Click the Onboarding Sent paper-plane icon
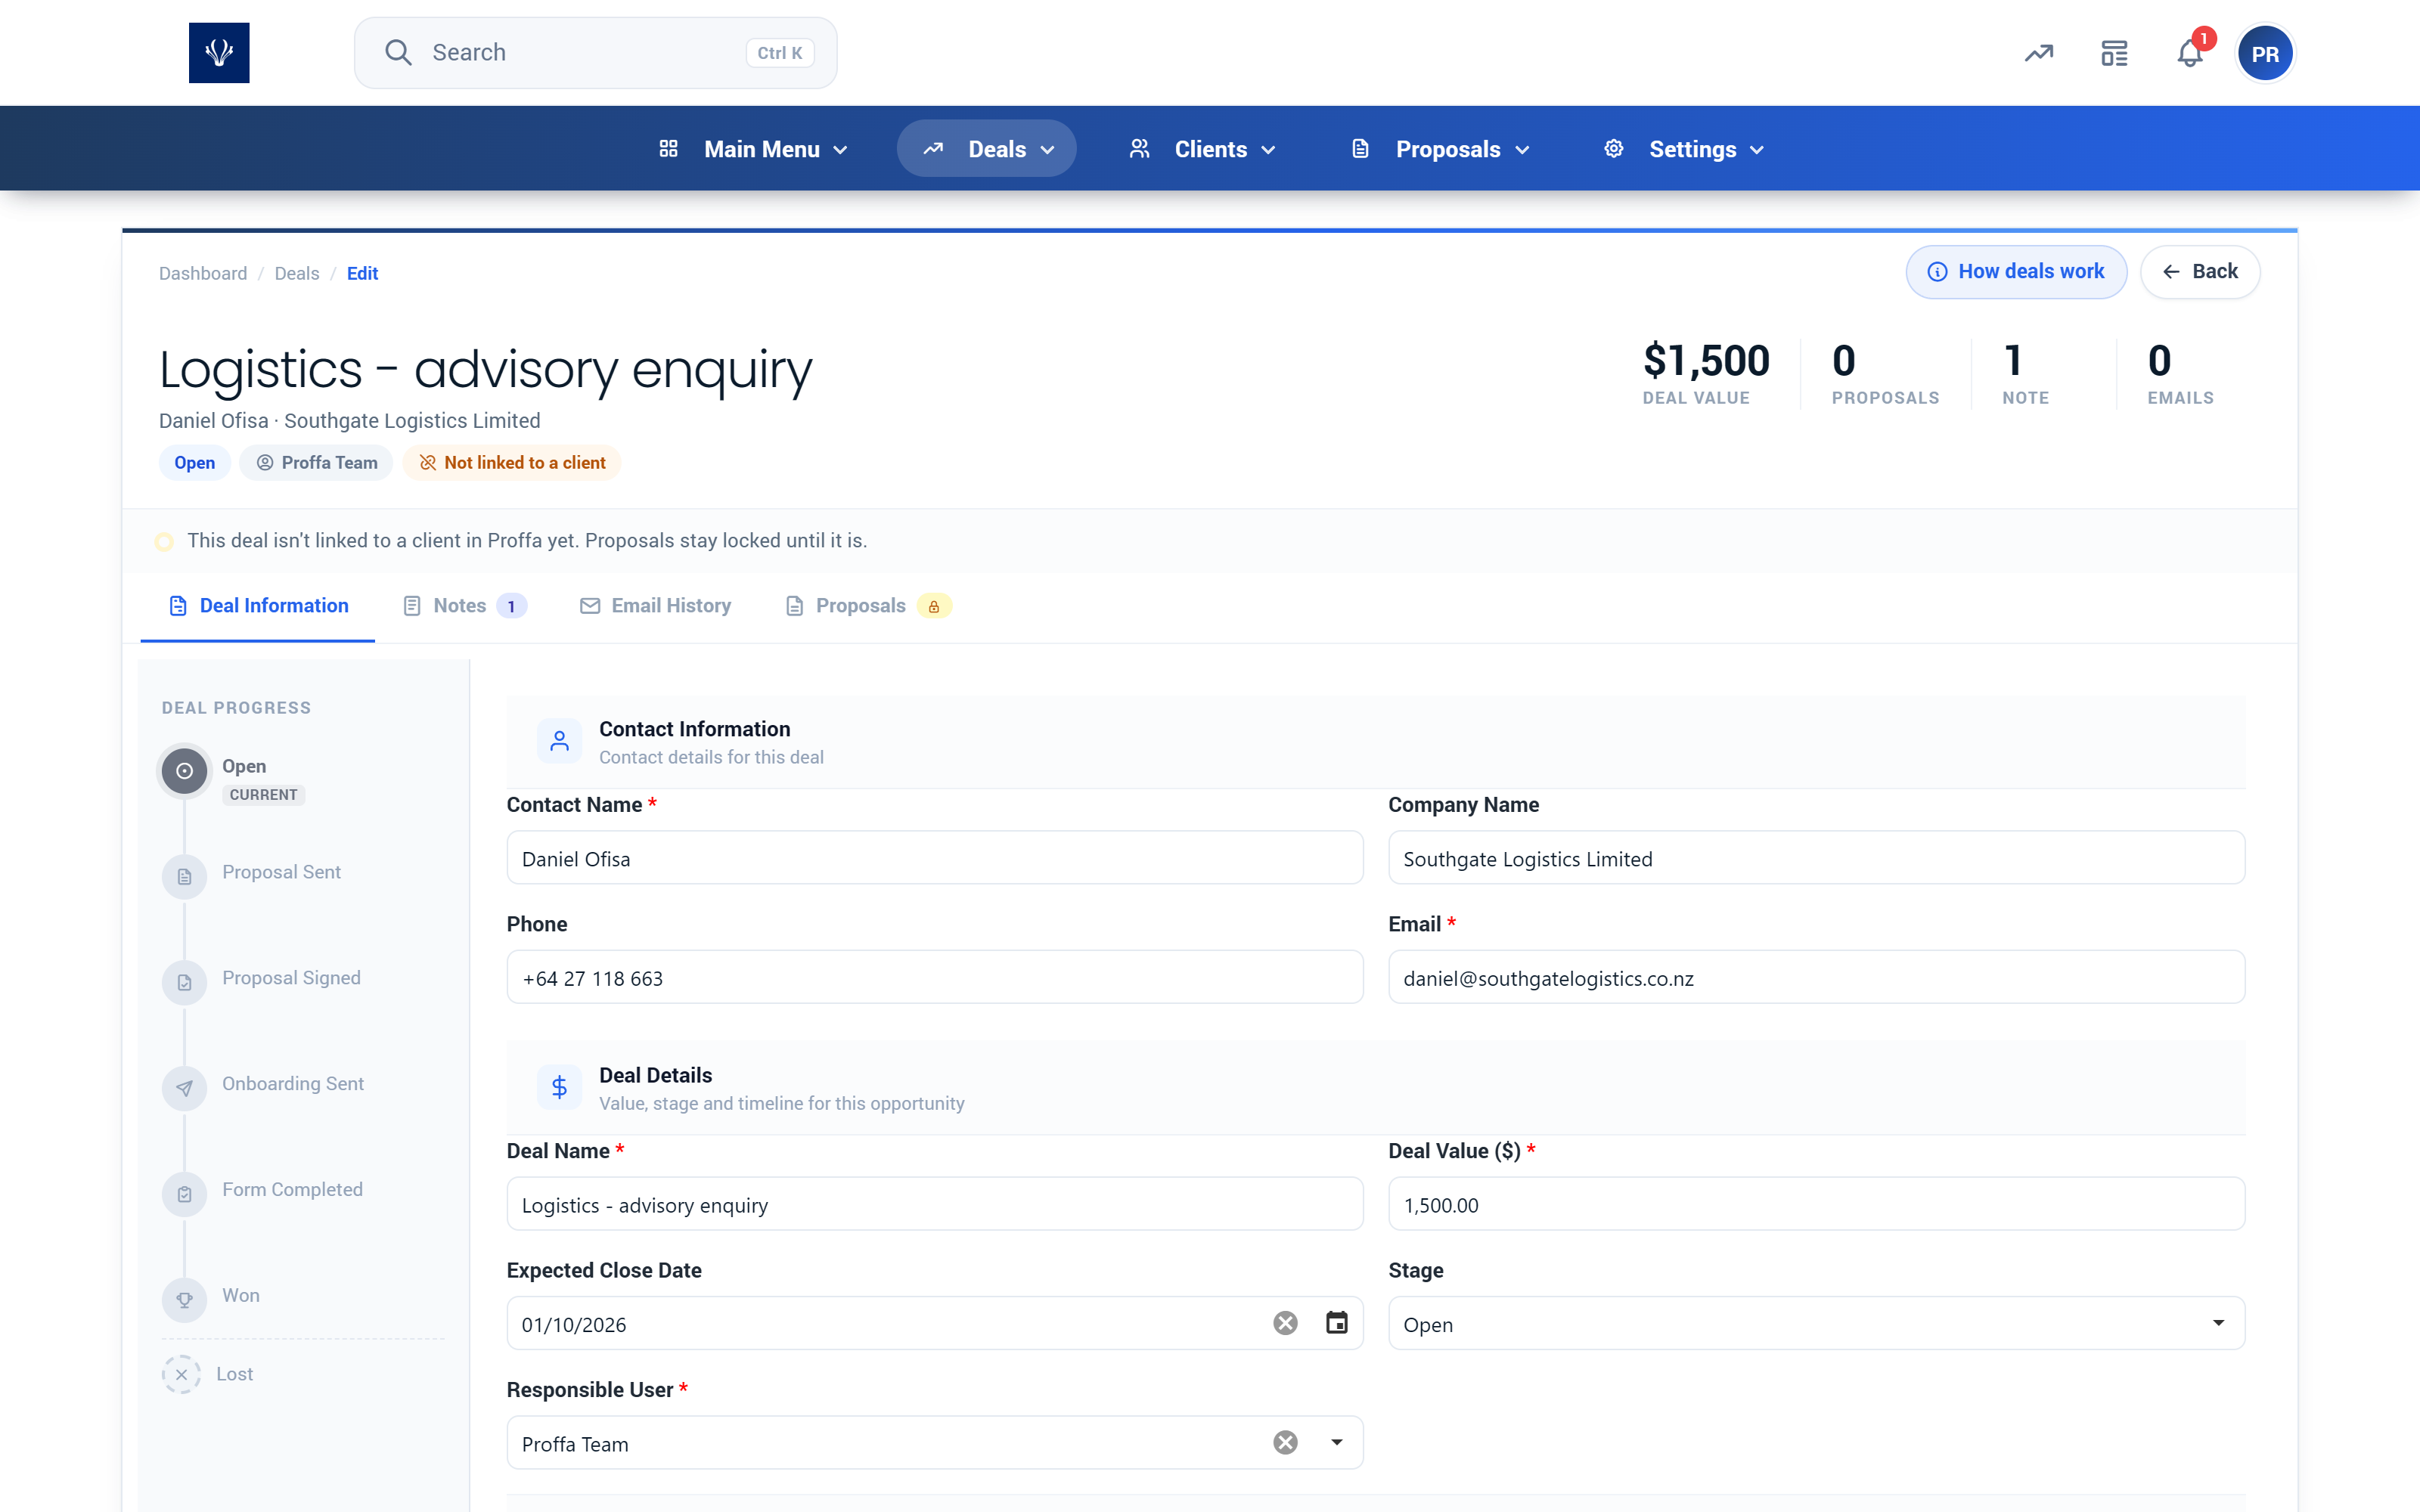 pos(184,1089)
